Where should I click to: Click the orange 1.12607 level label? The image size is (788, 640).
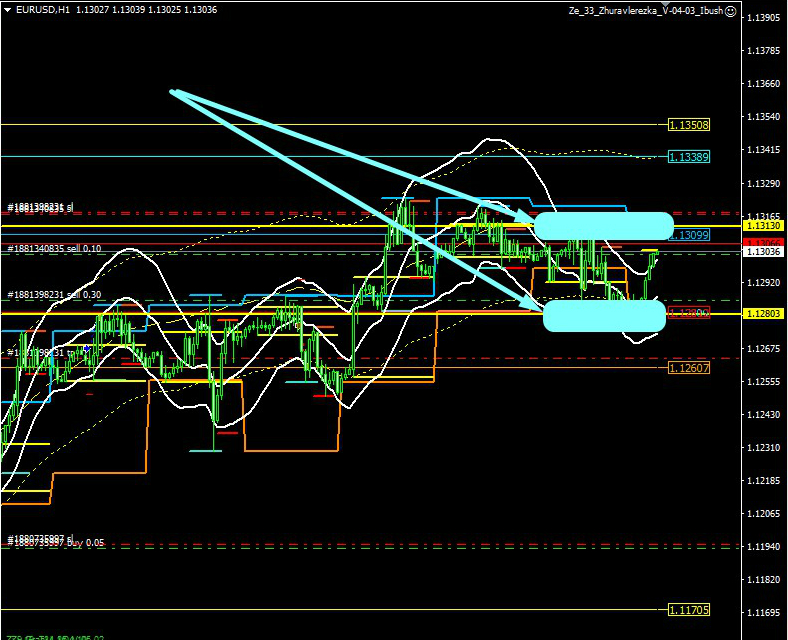[x=689, y=368]
